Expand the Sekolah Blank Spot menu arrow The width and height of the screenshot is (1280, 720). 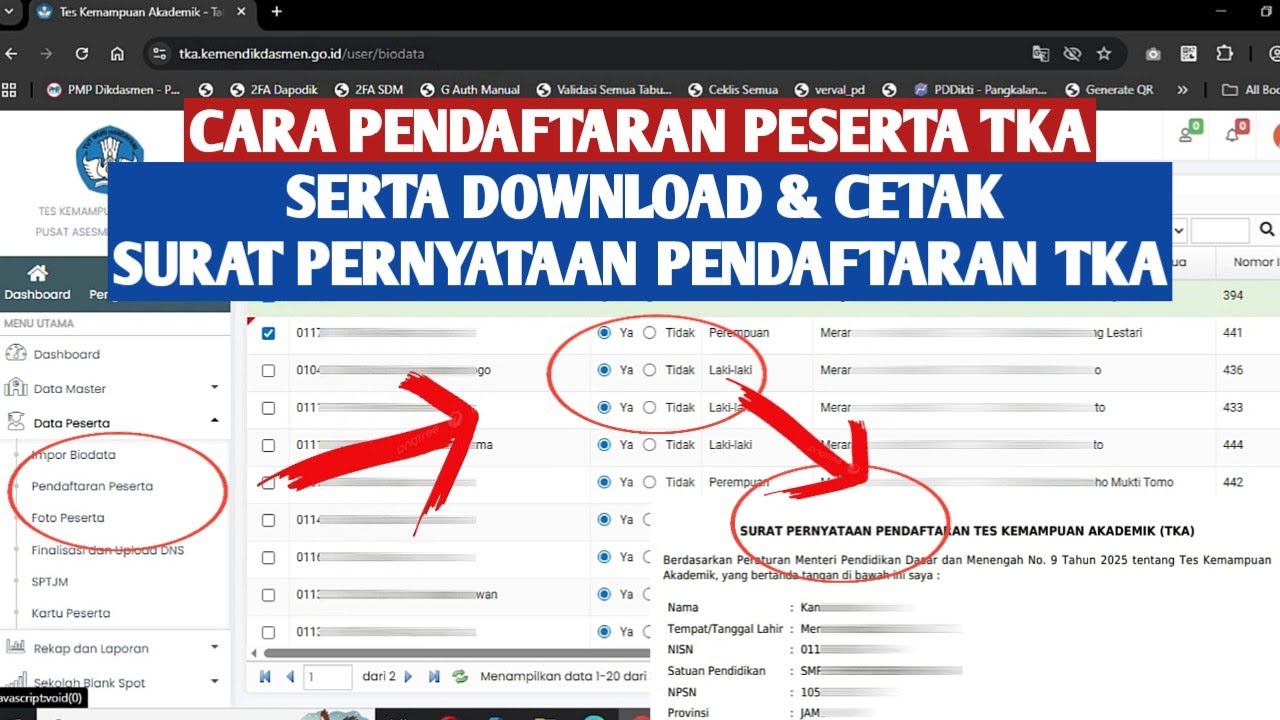tap(214, 682)
